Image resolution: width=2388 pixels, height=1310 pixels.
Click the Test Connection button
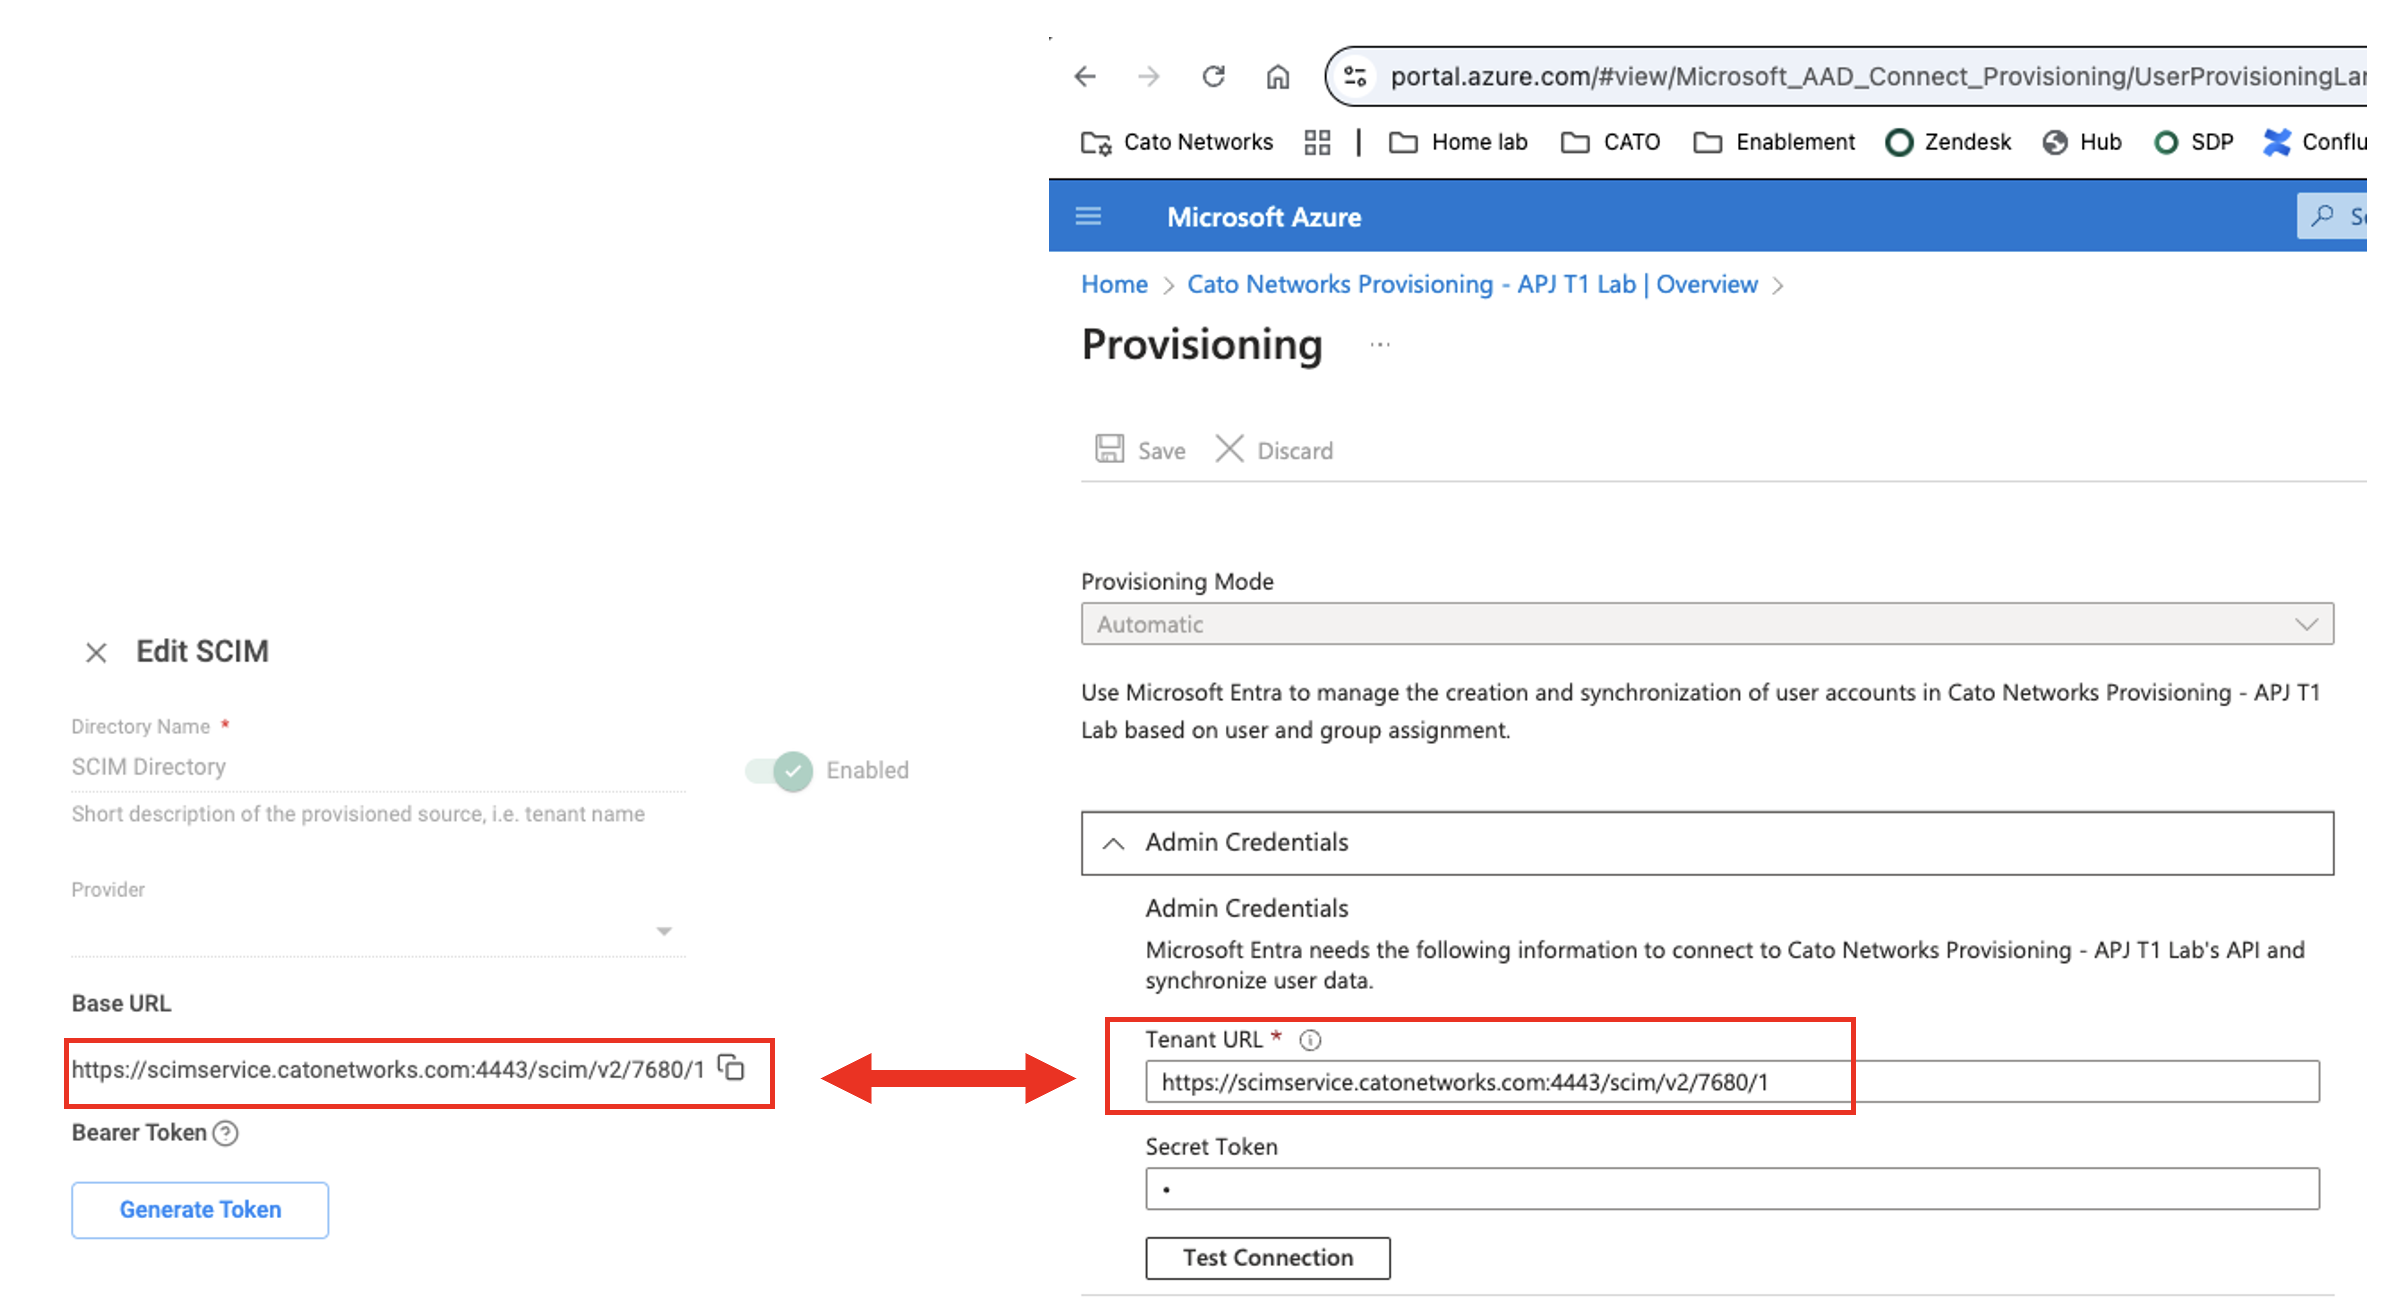[1267, 1257]
